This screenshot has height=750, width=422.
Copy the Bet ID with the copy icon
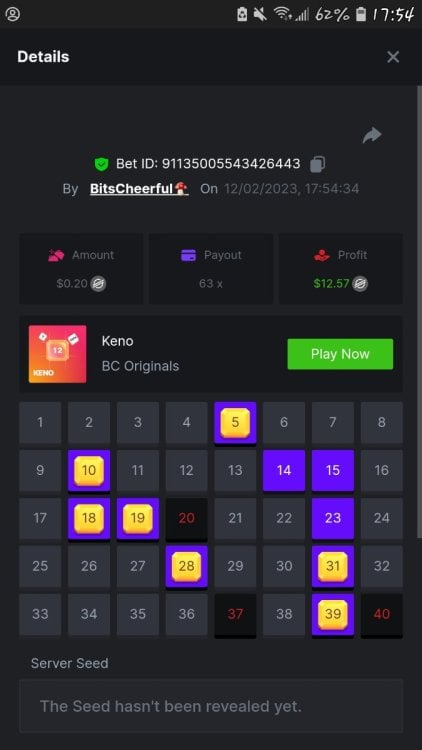(317, 164)
